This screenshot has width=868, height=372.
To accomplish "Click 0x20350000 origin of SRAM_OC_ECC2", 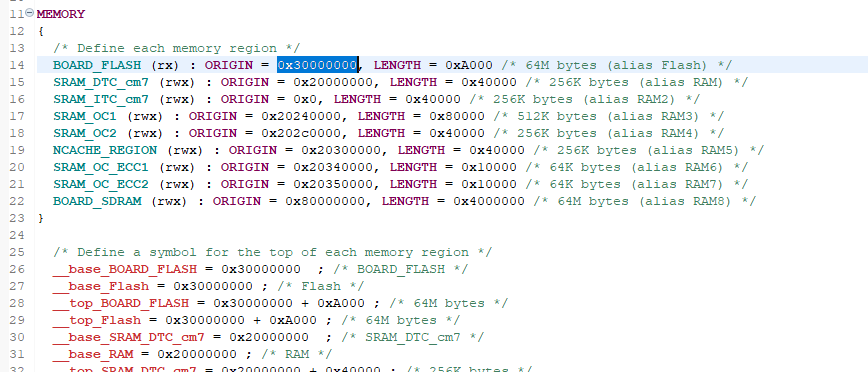I will coord(333,184).
